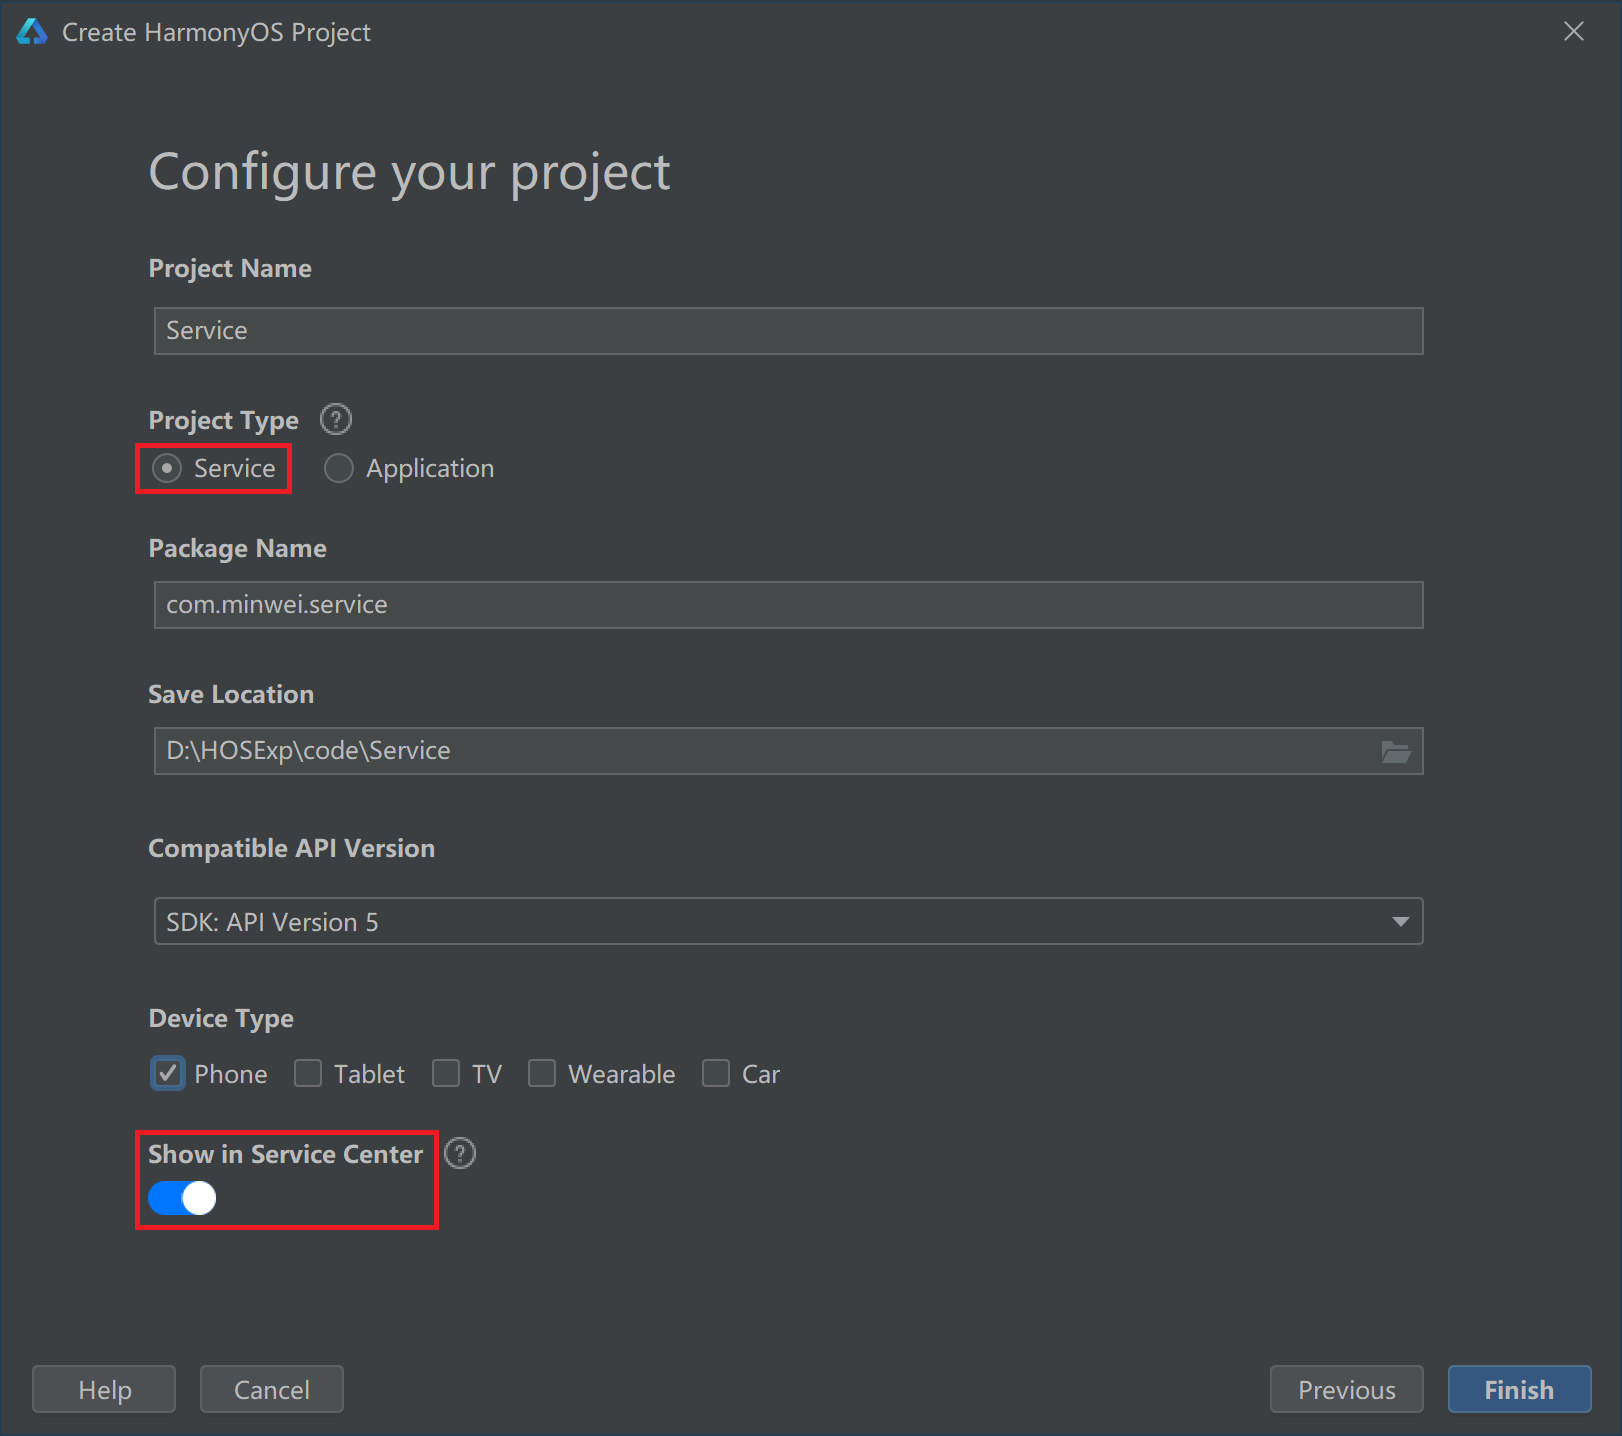Image resolution: width=1622 pixels, height=1436 pixels.
Task: Open the Compatible API Version dropdown
Action: [x=788, y=921]
